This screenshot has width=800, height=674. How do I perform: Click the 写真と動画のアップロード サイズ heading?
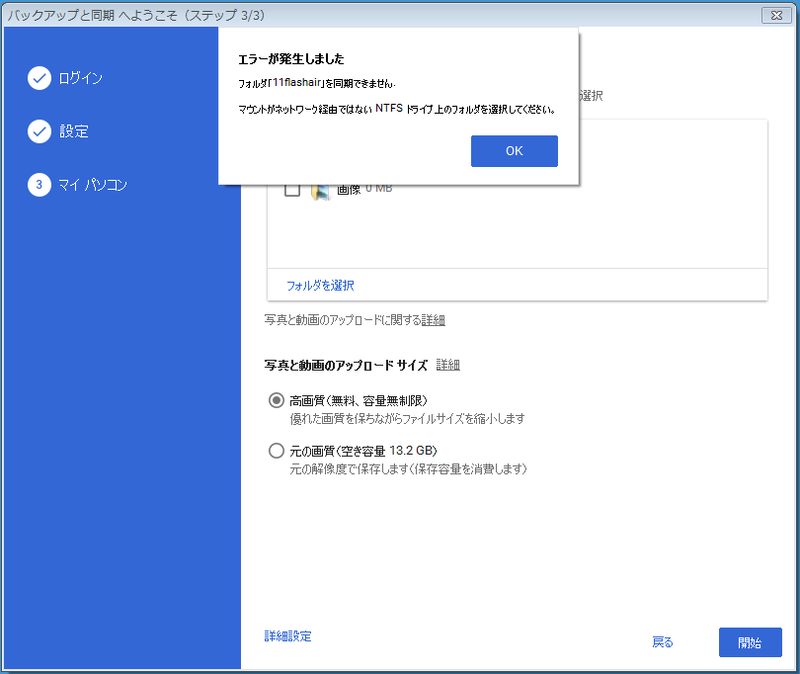coord(346,365)
